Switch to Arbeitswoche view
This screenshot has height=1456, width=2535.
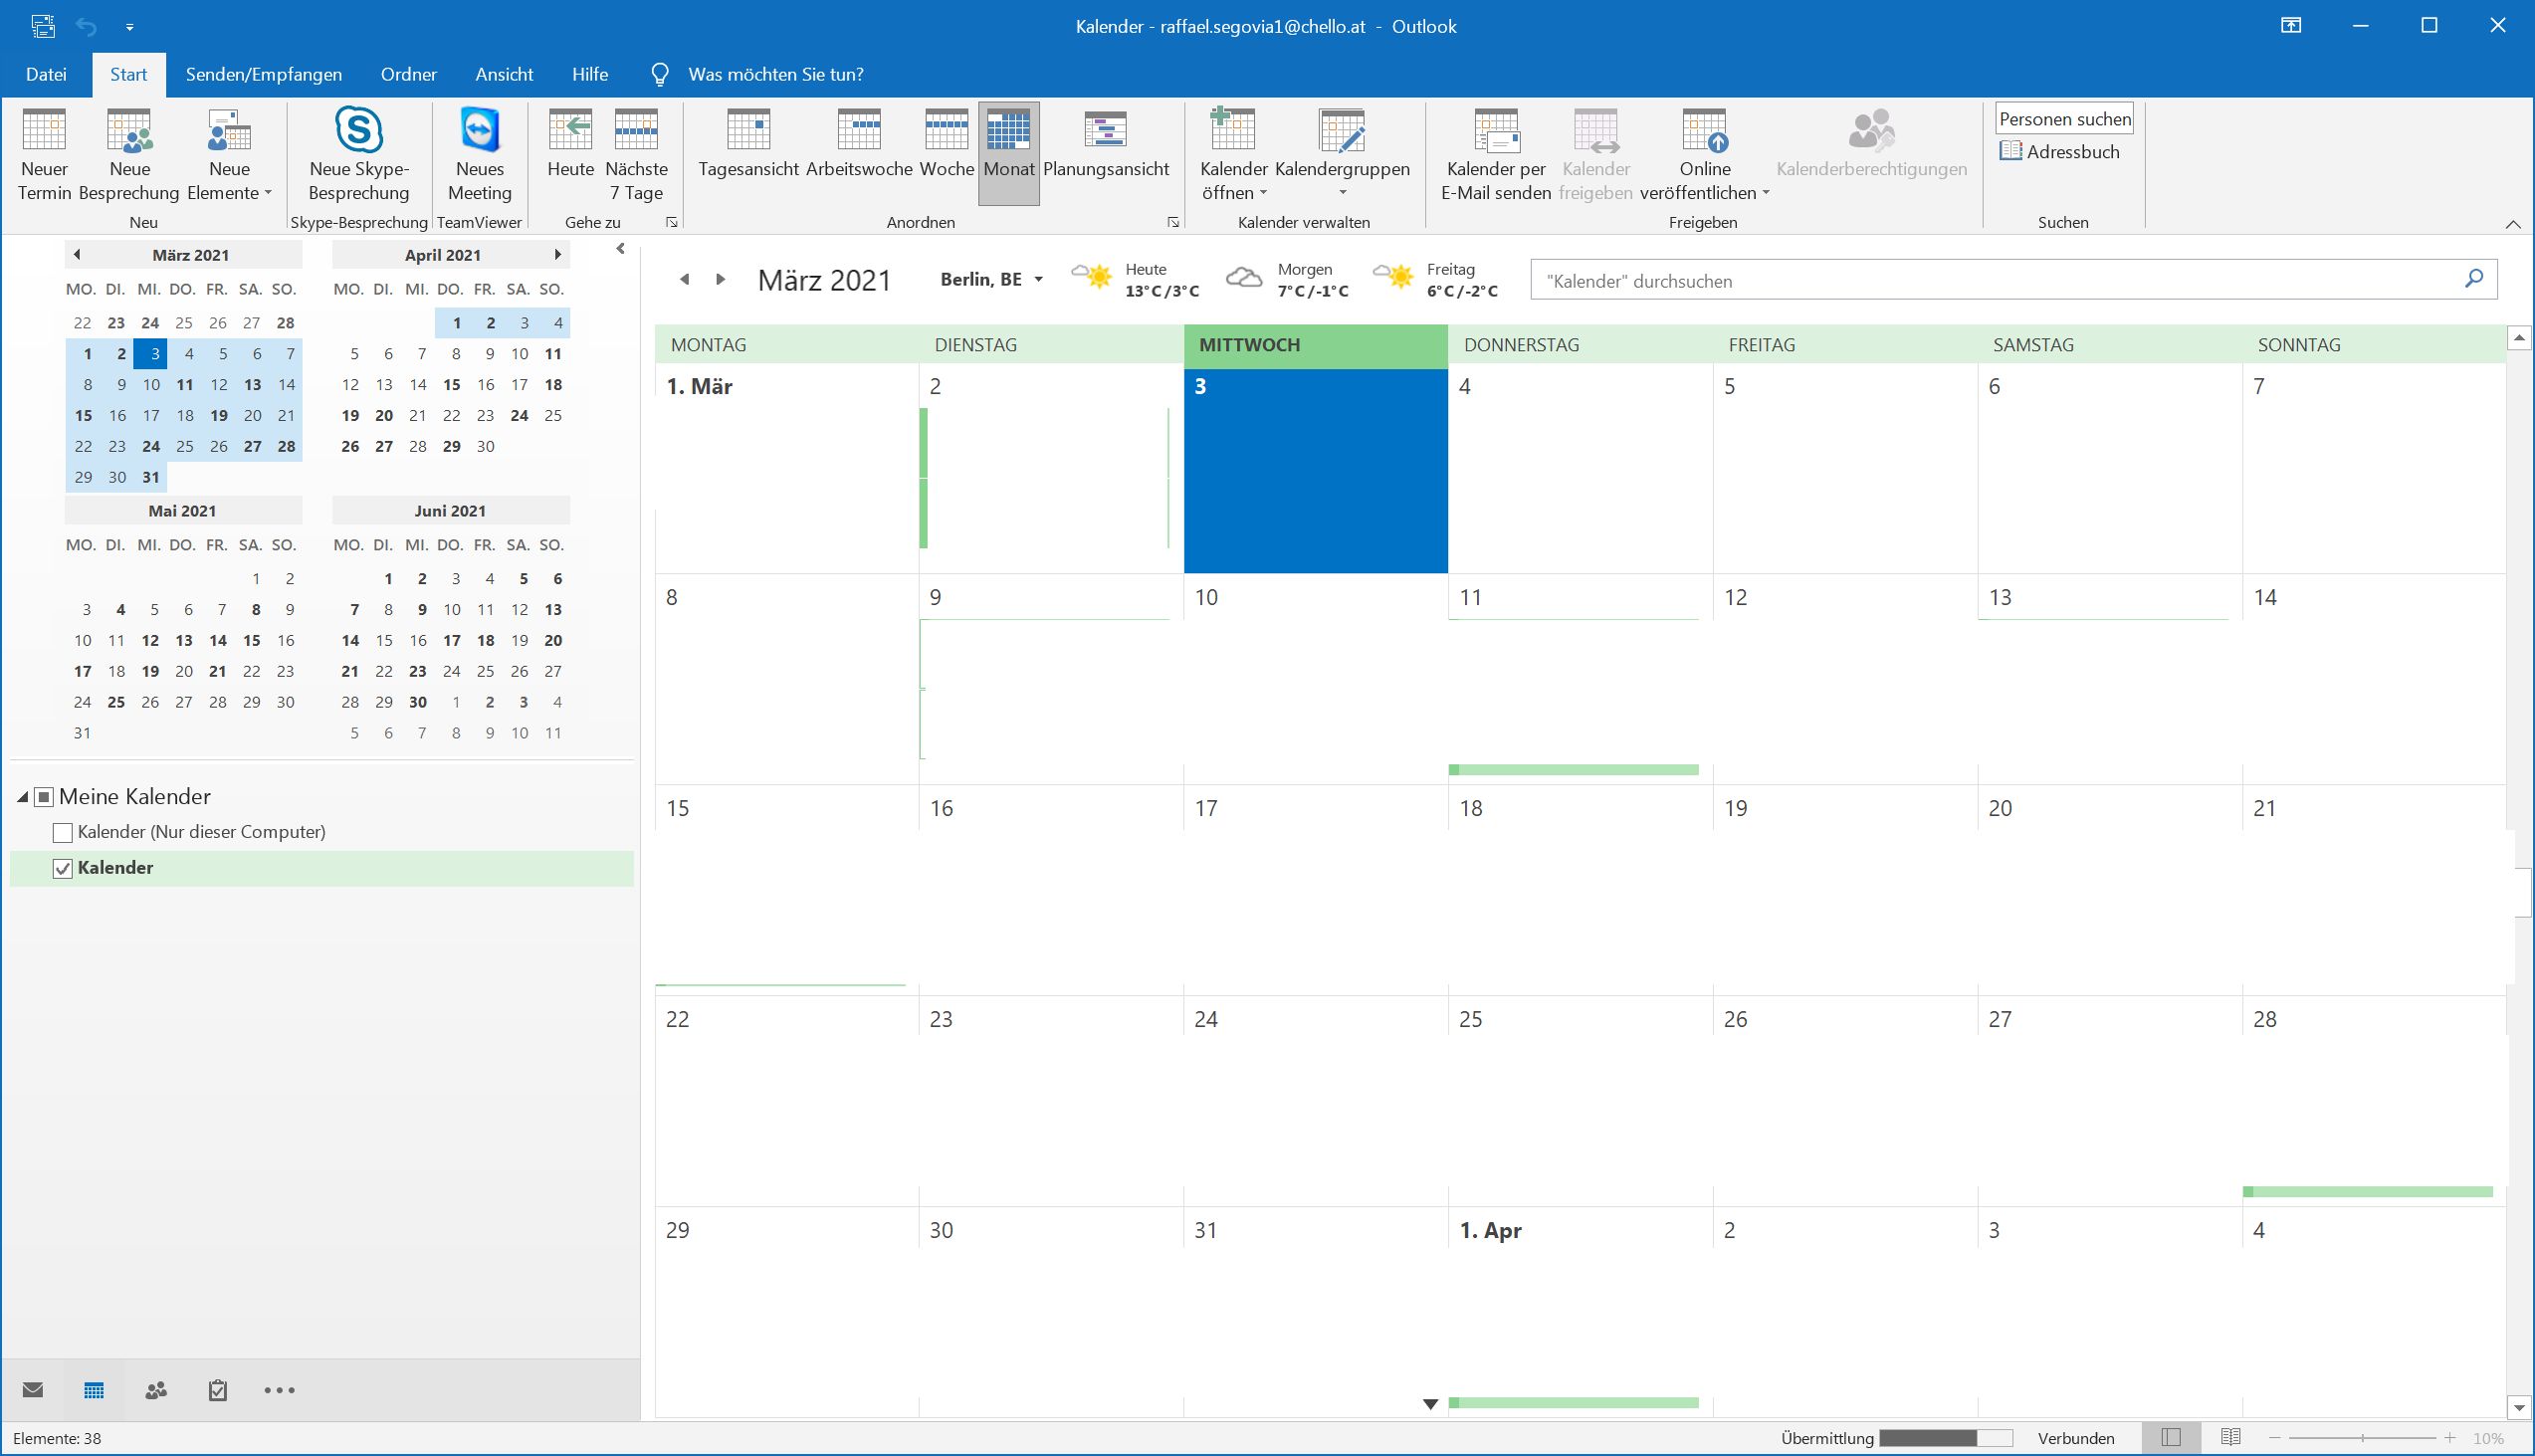coord(859,155)
